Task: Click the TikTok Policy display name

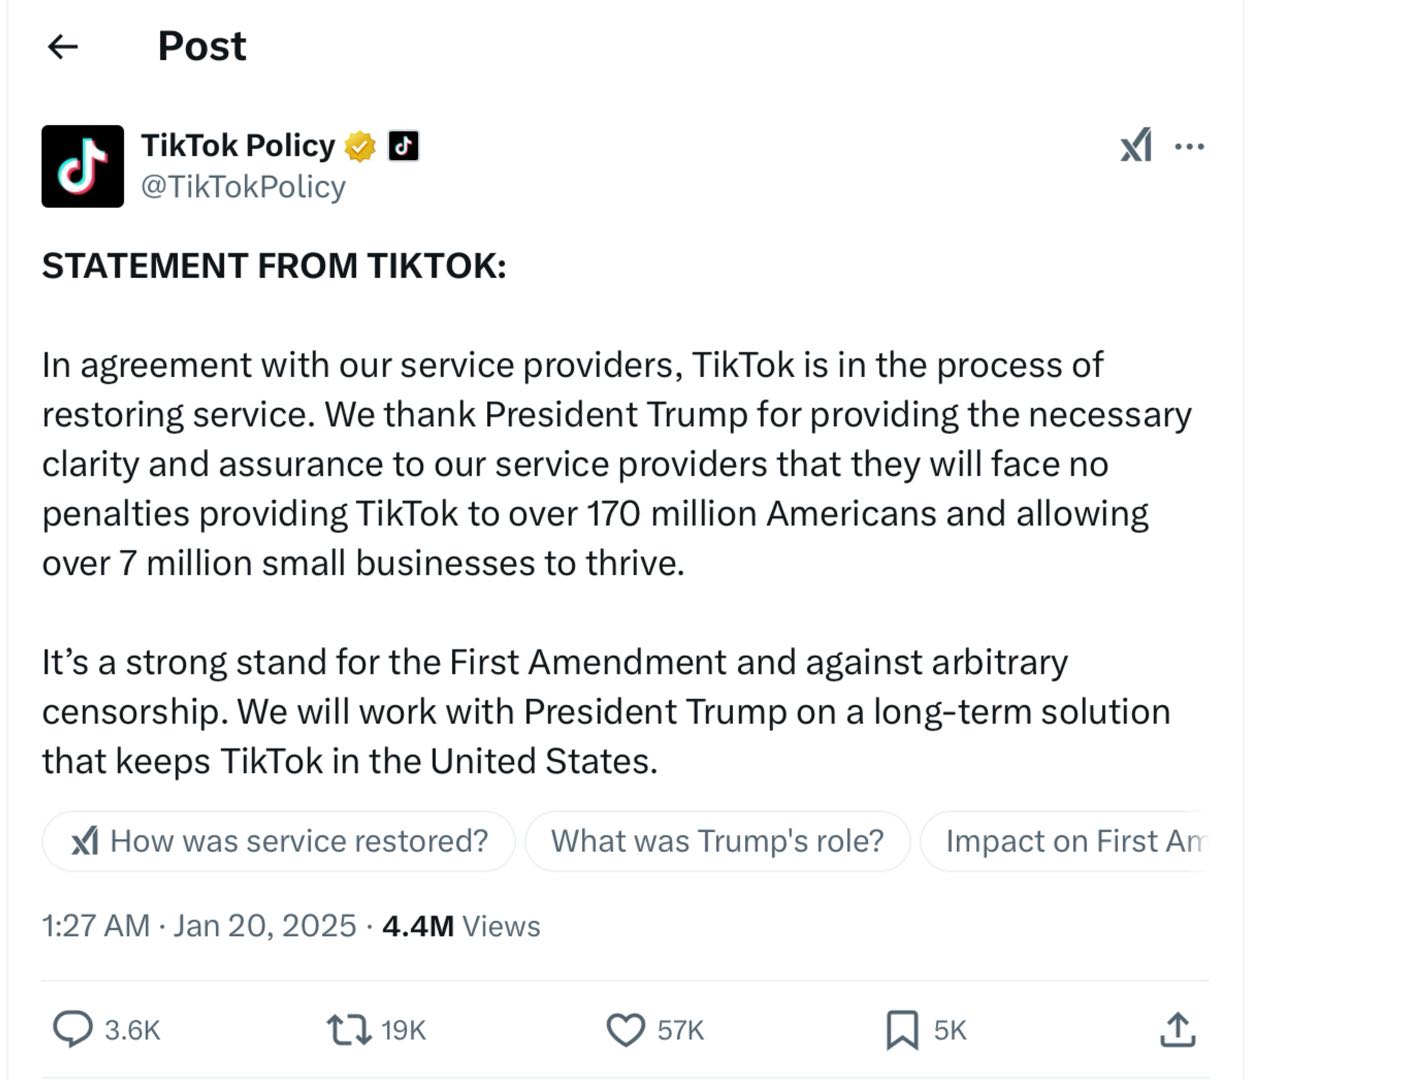Action: (238, 146)
